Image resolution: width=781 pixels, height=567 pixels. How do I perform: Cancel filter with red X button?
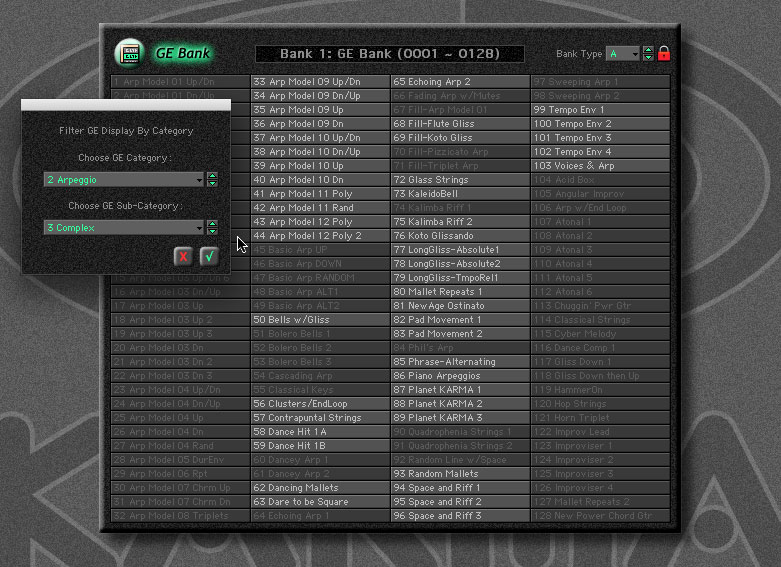tap(183, 256)
